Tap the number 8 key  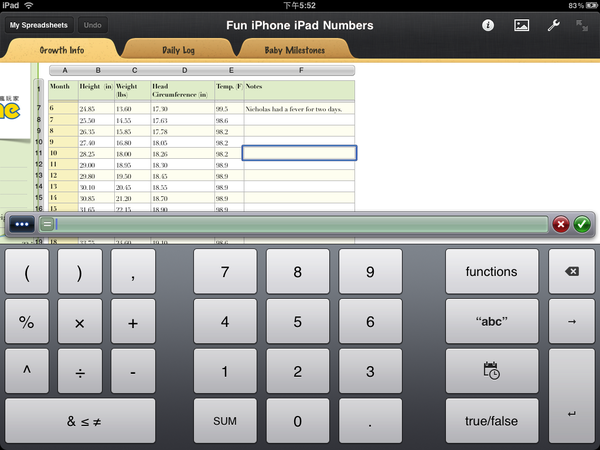pos(297,271)
